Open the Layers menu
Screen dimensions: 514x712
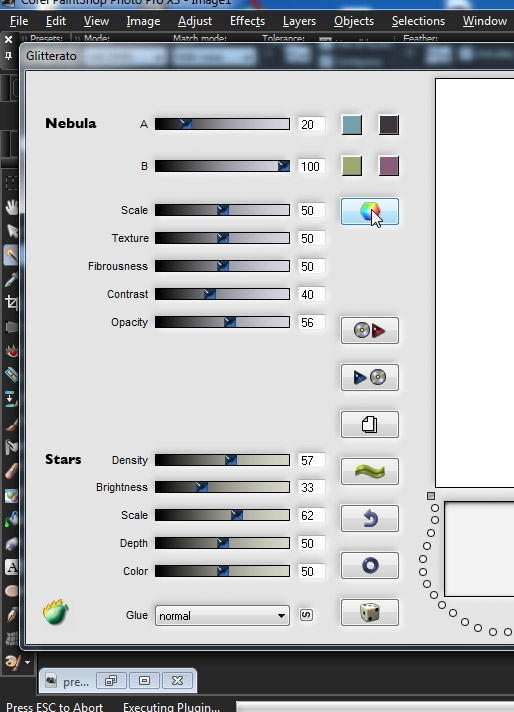[299, 21]
